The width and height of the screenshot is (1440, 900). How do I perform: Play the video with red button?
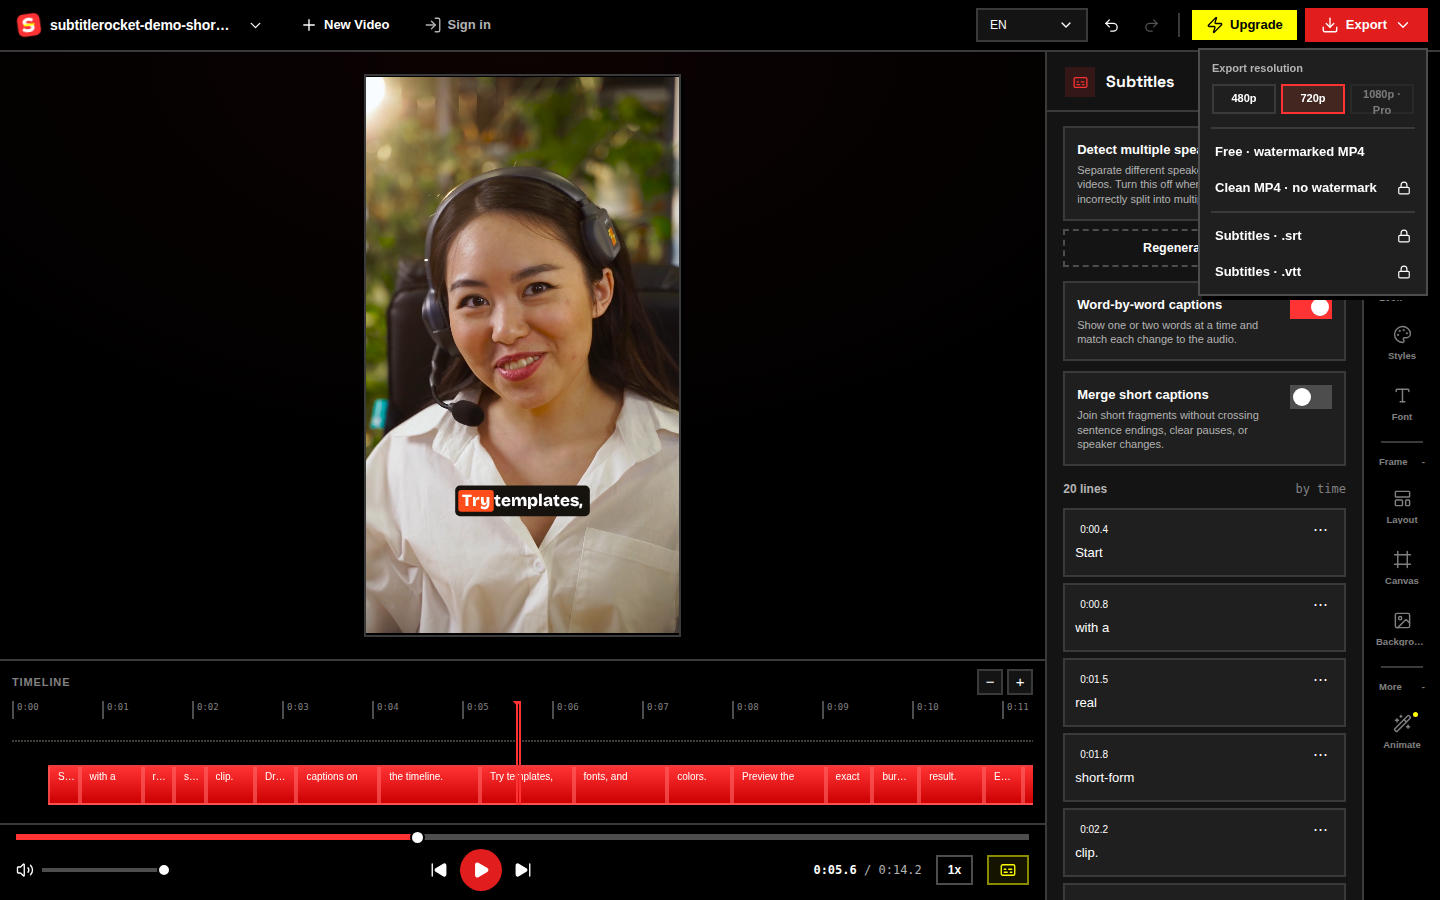click(x=481, y=870)
